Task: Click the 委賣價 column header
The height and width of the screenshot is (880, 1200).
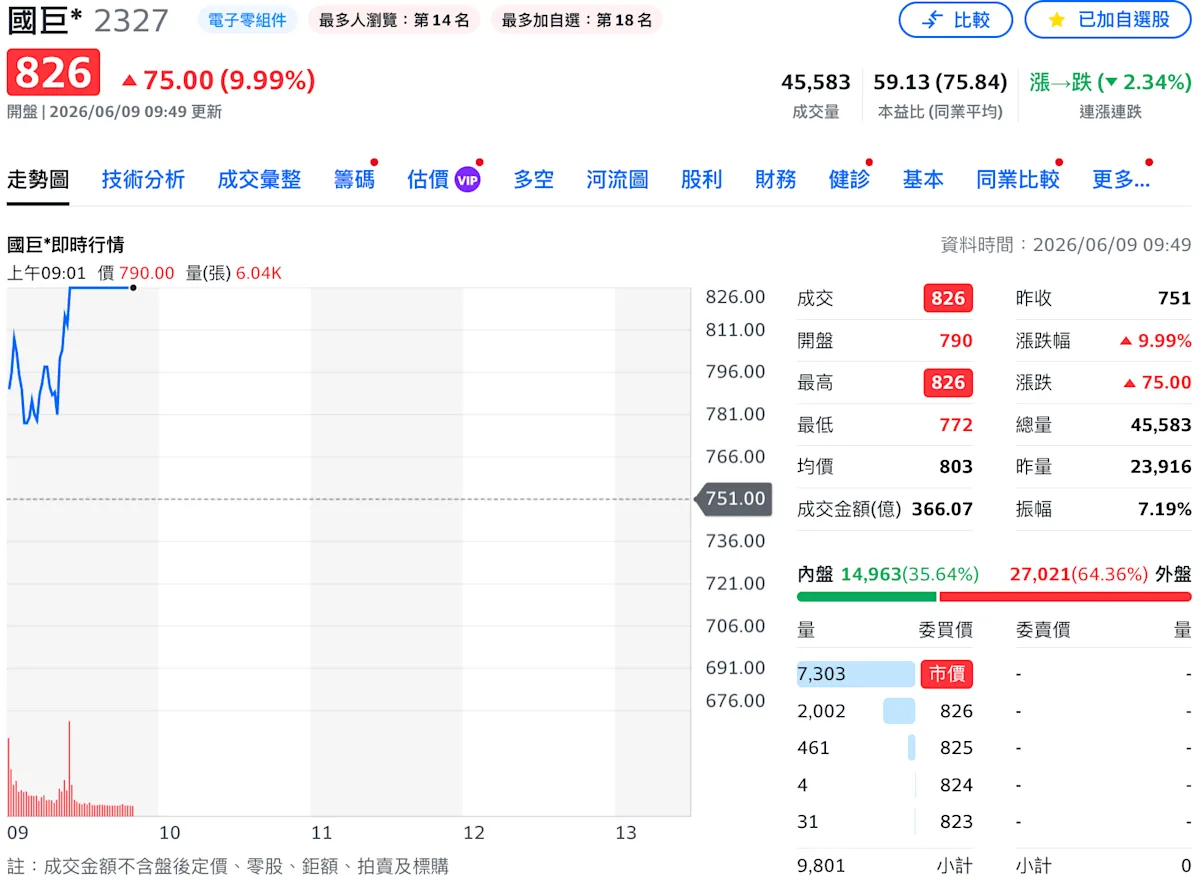Action: click(x=1043, y=630)
